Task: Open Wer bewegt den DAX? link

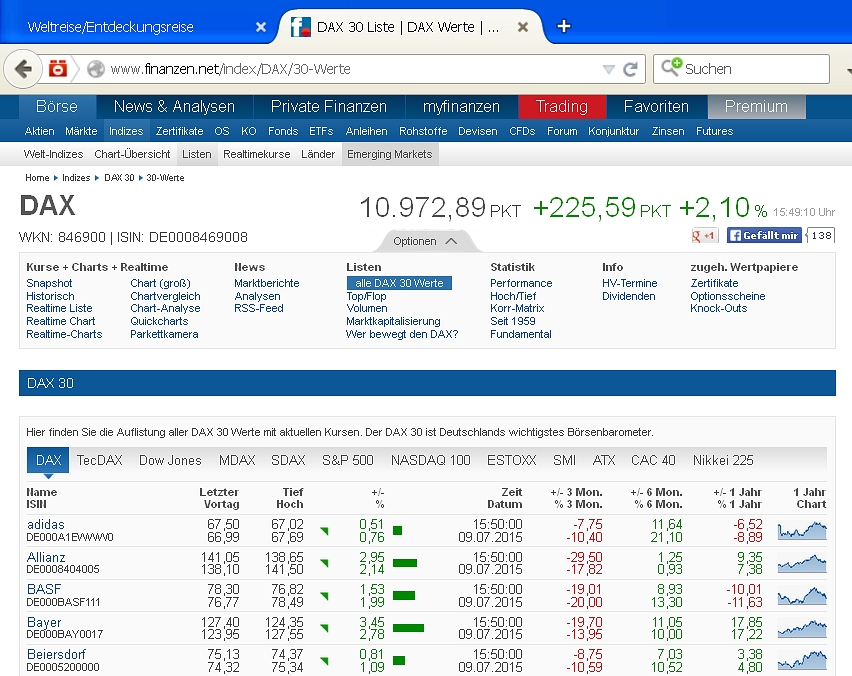Action: 402,334
